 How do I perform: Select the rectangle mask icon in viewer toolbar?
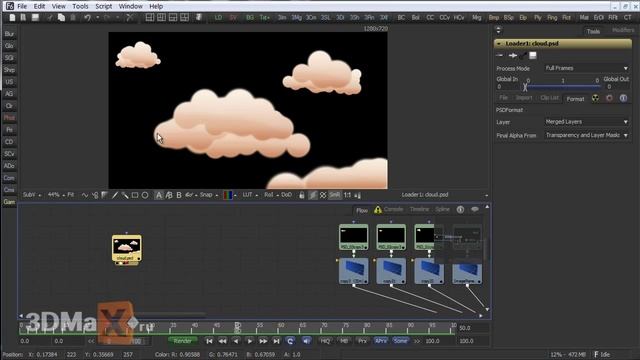click(135, 195)
